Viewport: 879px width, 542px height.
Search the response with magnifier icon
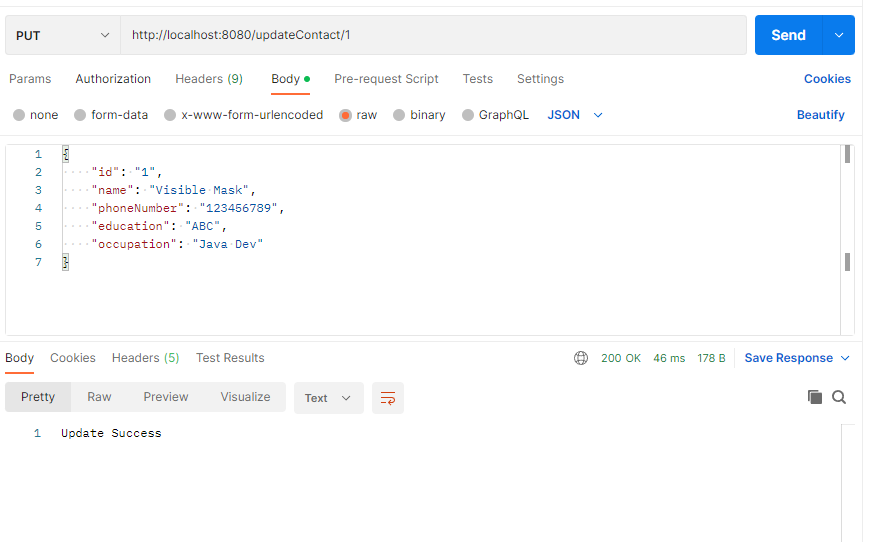click(x=839, y=397)
